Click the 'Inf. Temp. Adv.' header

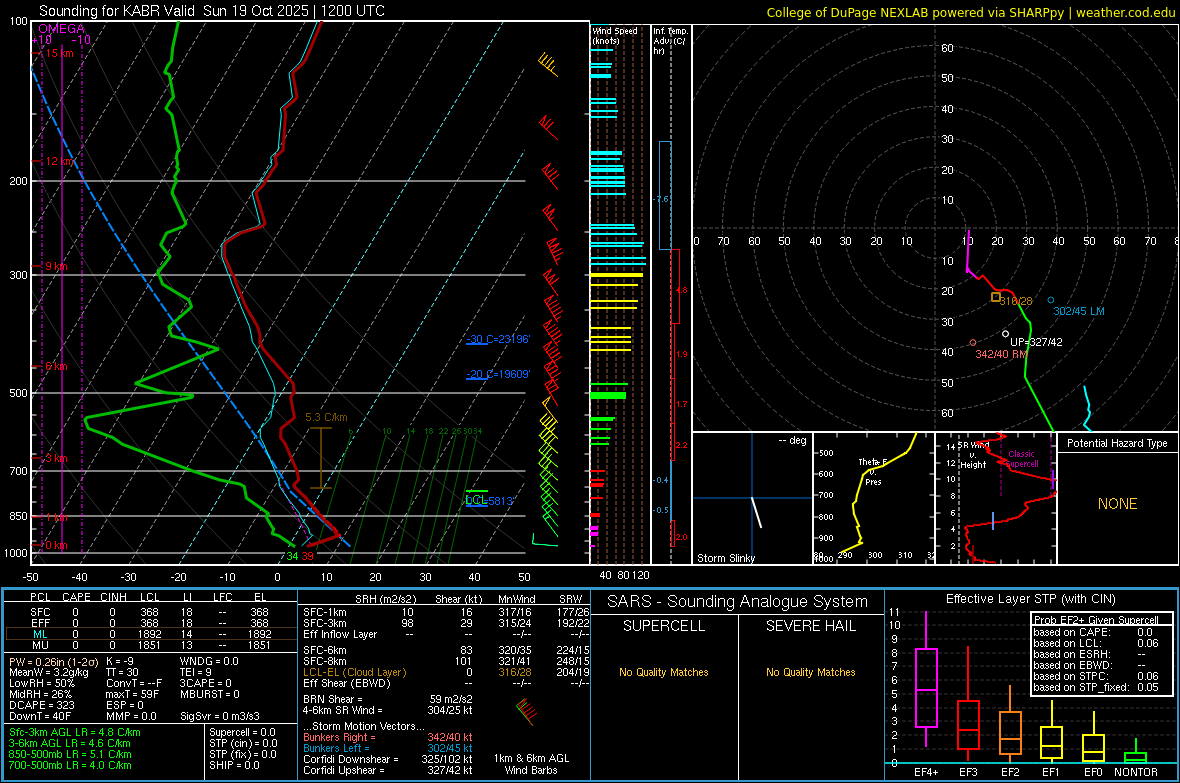pyautogui.click(x=670, y=41)
